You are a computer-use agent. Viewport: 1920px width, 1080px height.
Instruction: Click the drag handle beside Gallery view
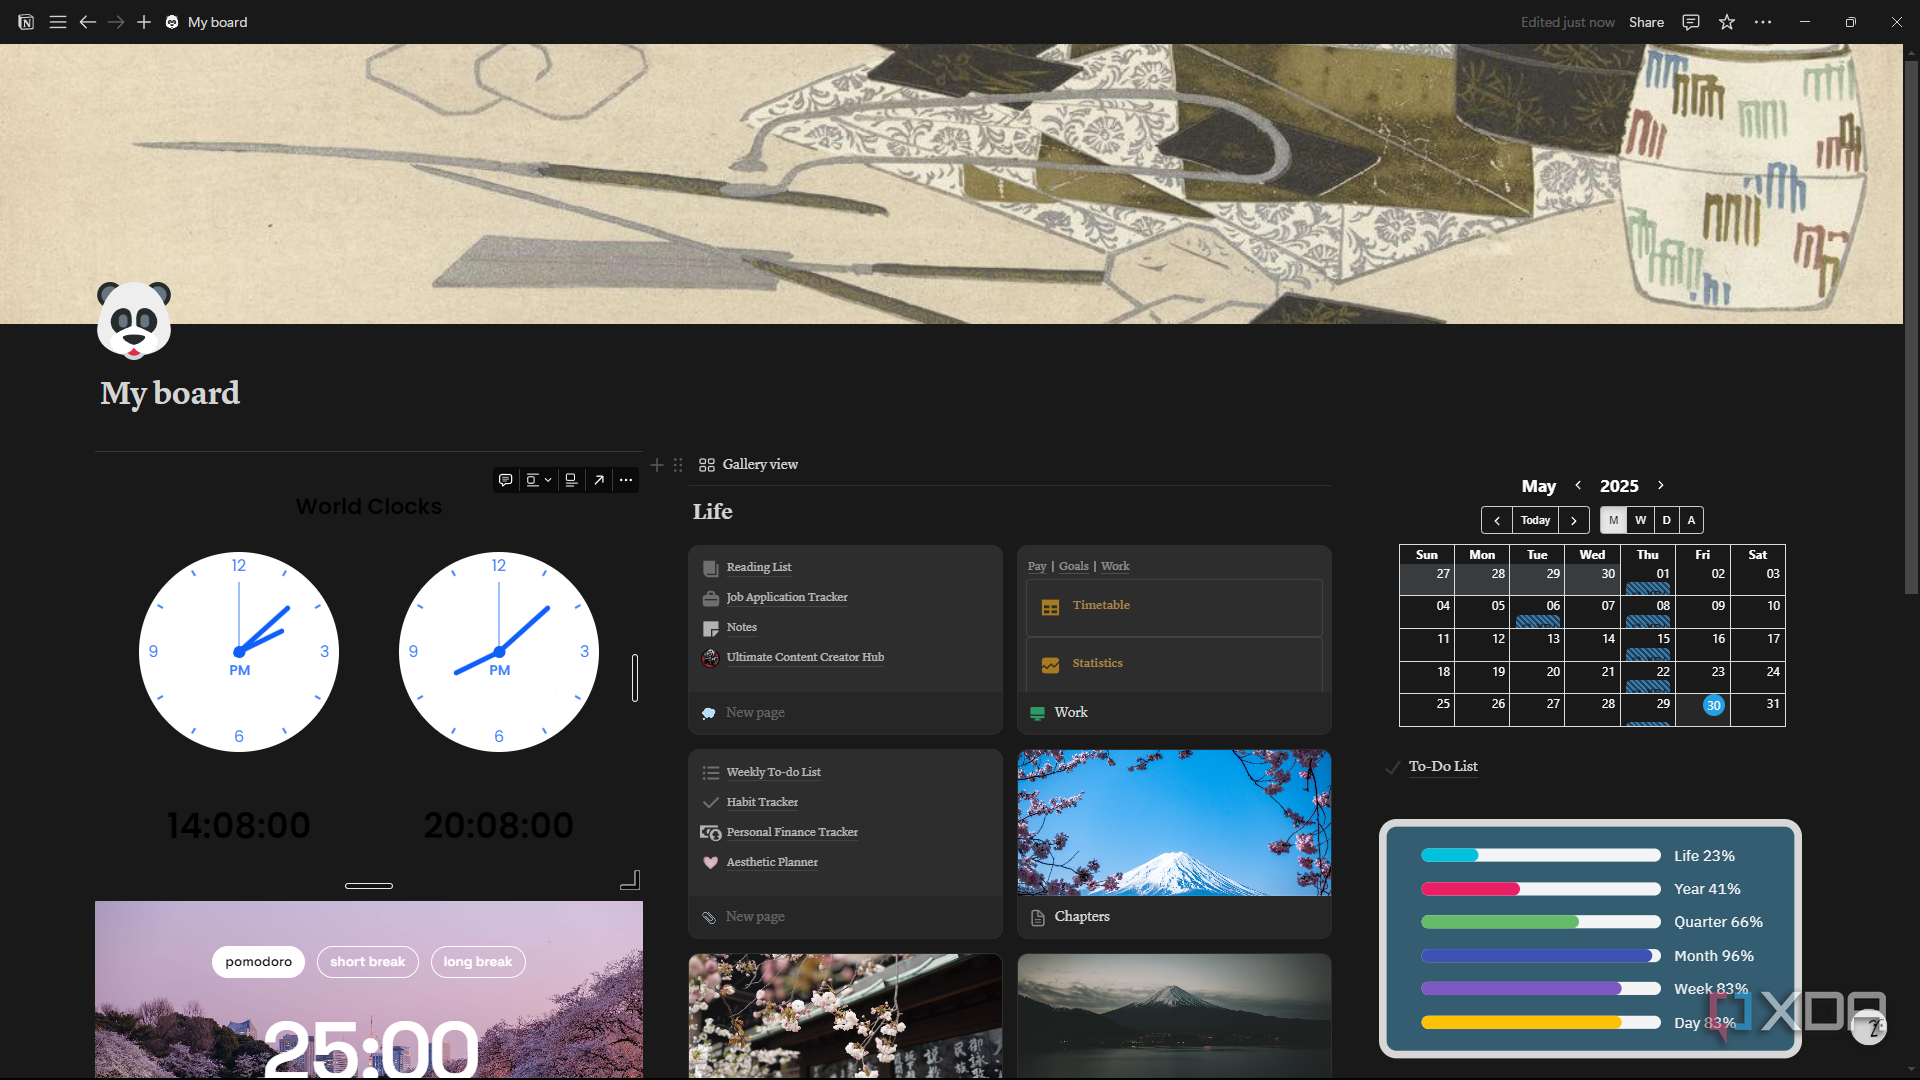(678, 465)
